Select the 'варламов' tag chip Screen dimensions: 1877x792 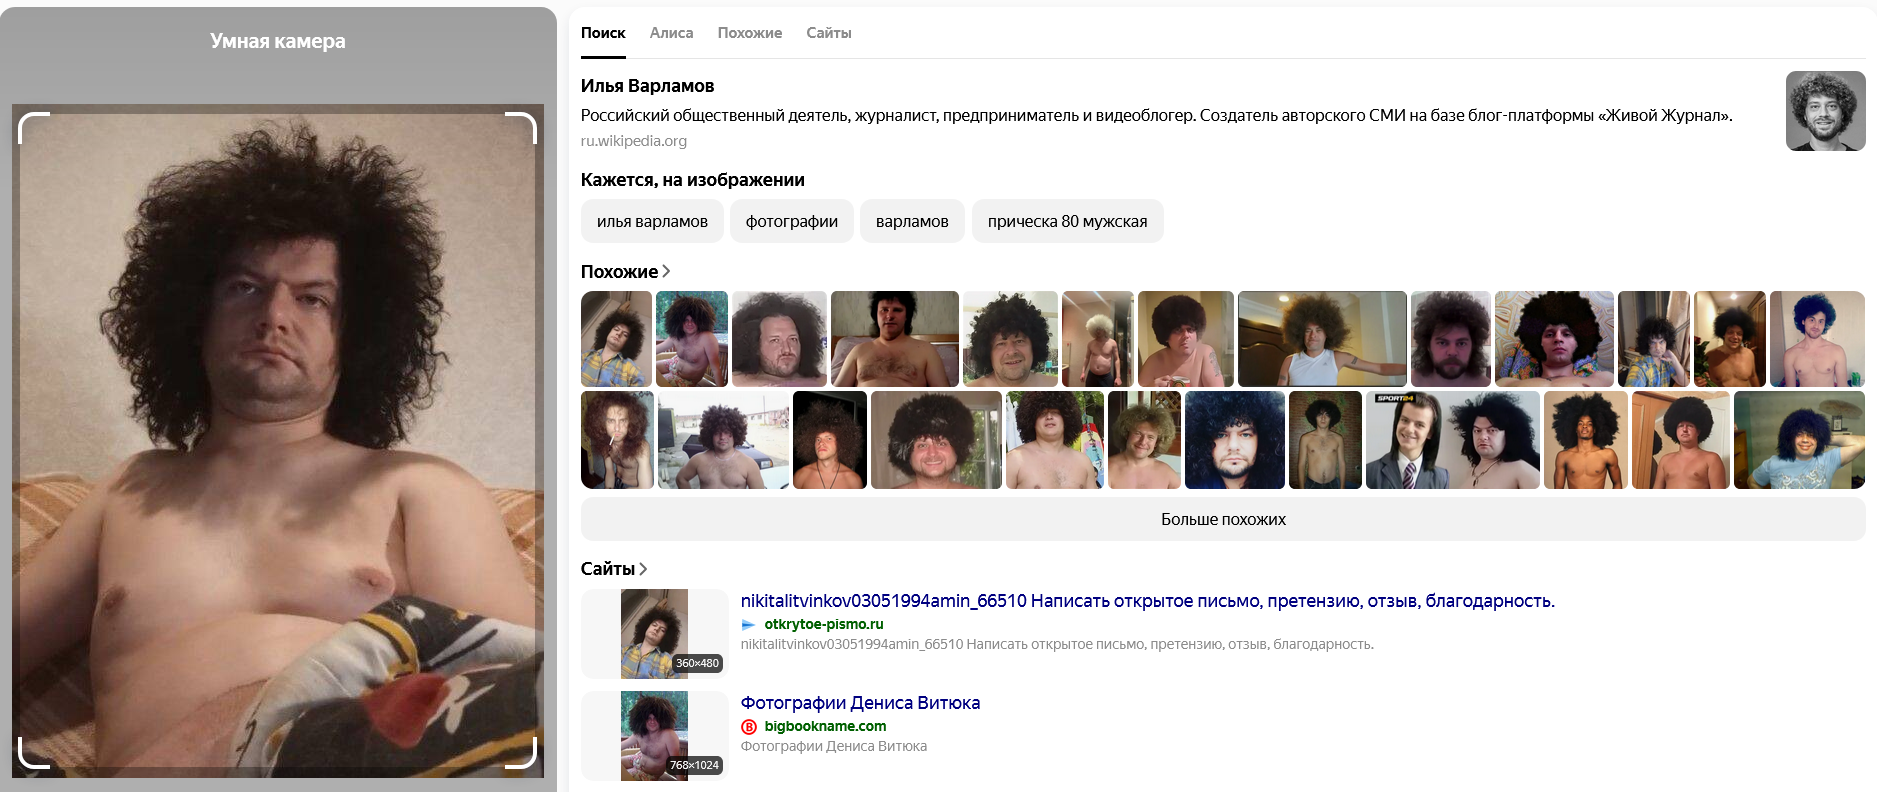(912, 221)
